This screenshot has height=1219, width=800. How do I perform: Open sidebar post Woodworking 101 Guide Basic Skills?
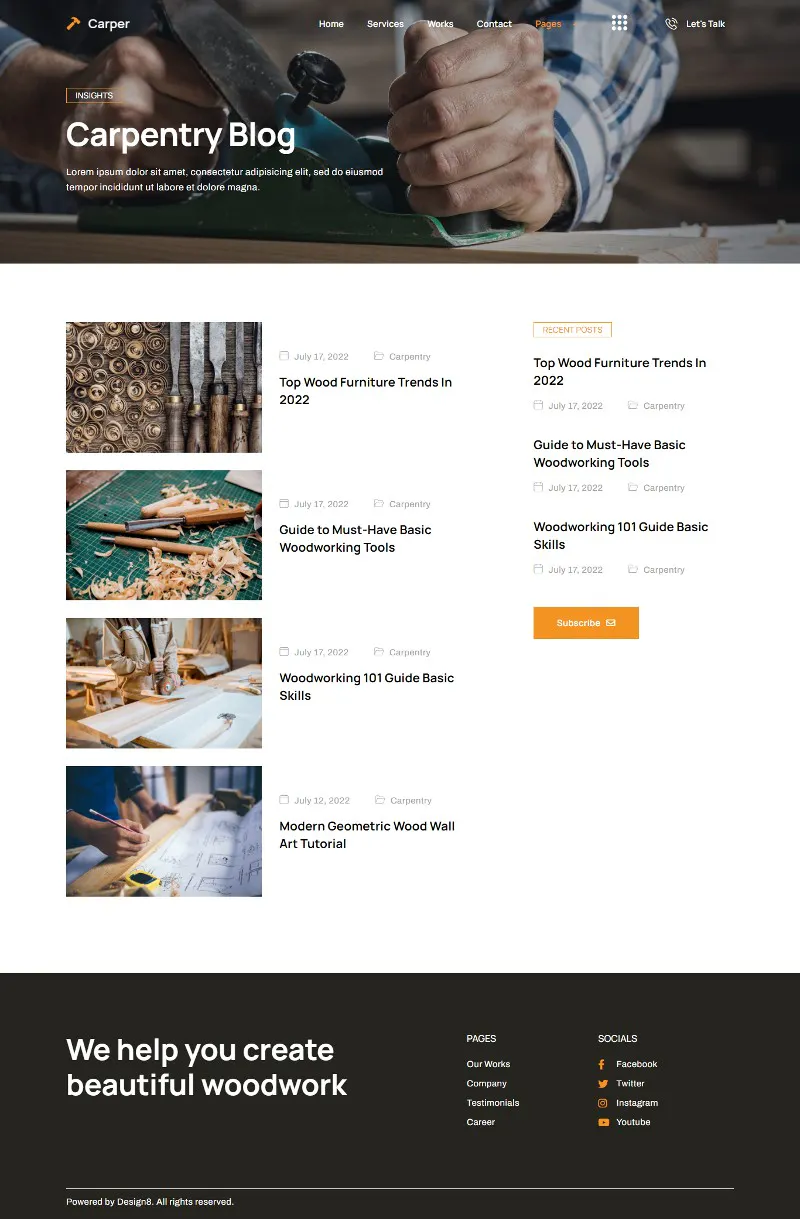[x=620, y=536]
